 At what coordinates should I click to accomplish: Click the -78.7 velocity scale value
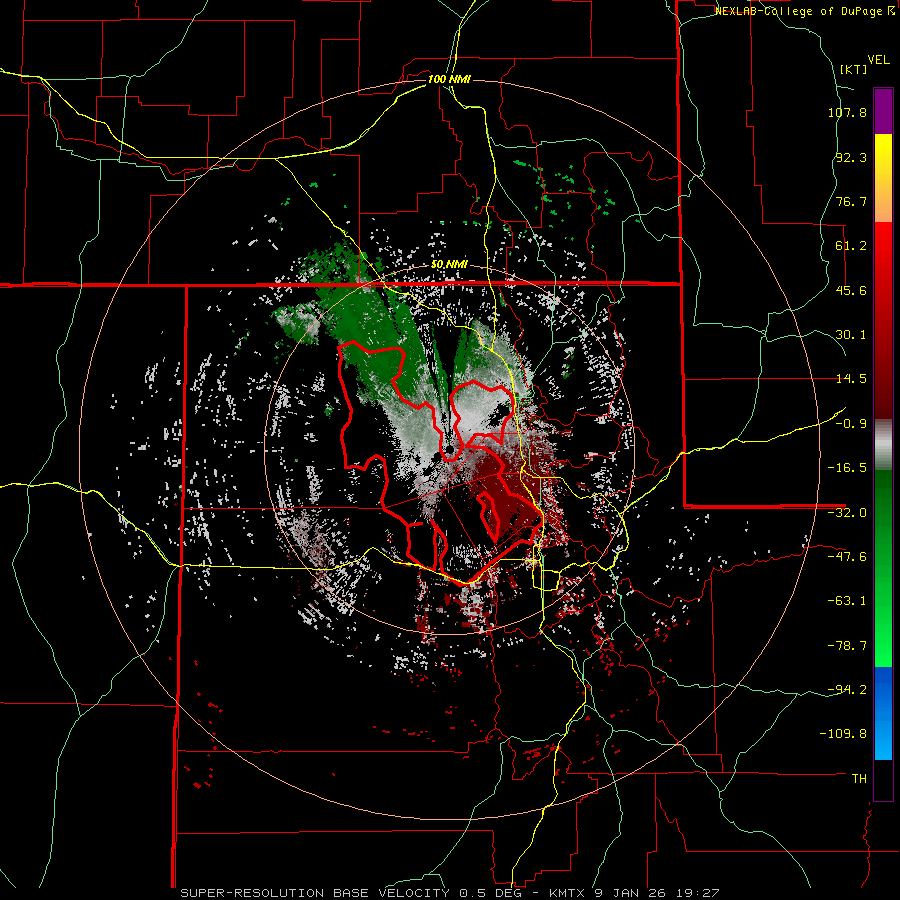click(847, 646)
